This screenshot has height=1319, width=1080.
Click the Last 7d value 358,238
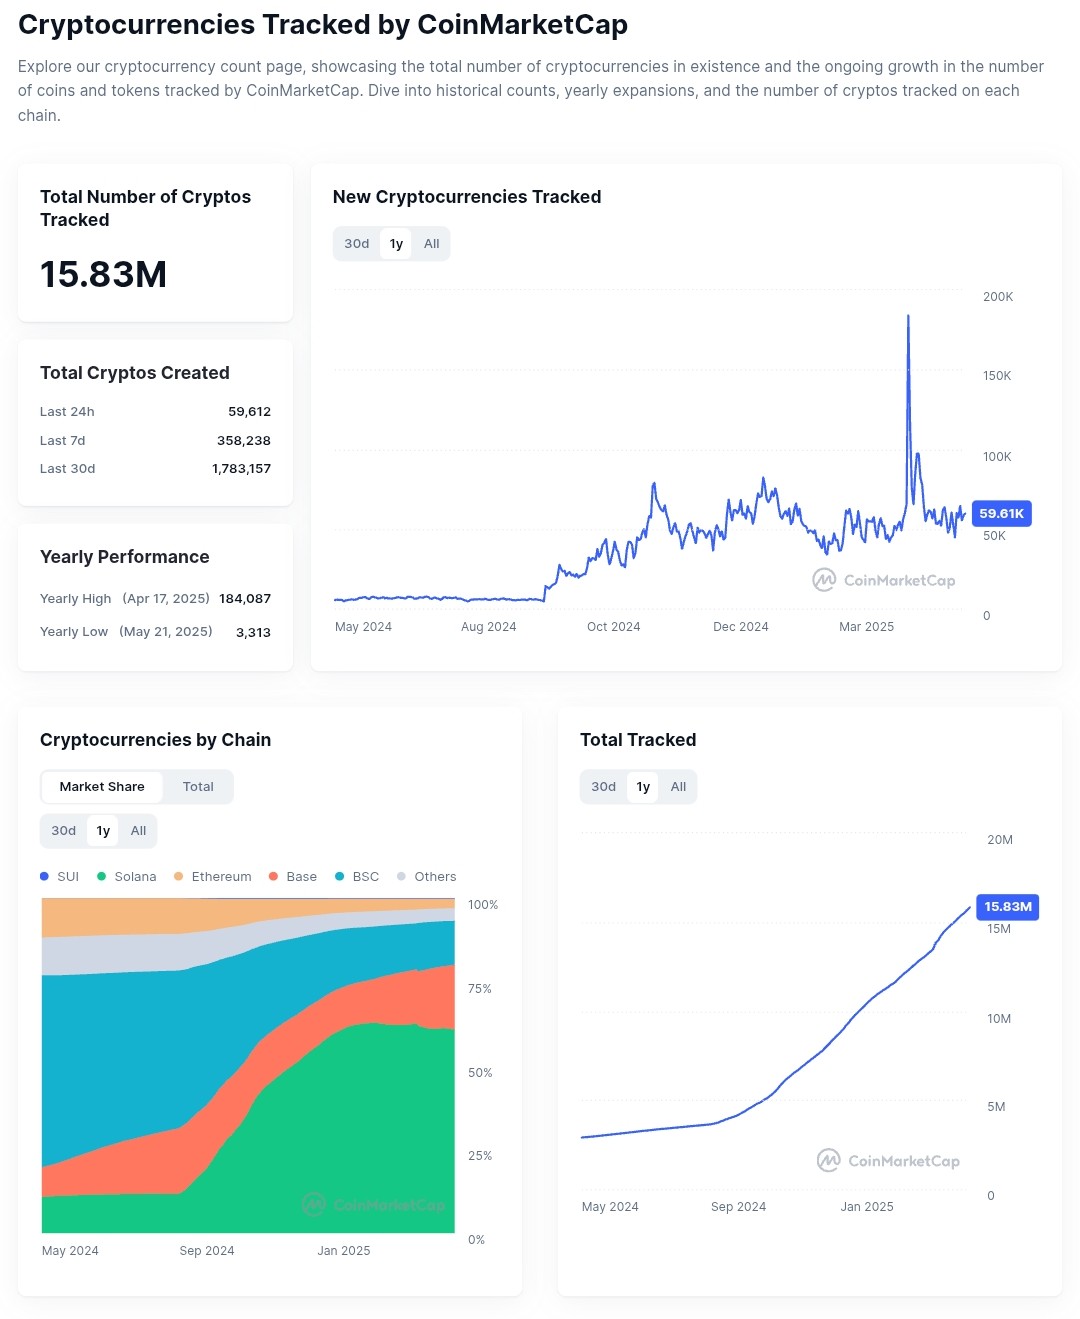click(x=244, y=441)
